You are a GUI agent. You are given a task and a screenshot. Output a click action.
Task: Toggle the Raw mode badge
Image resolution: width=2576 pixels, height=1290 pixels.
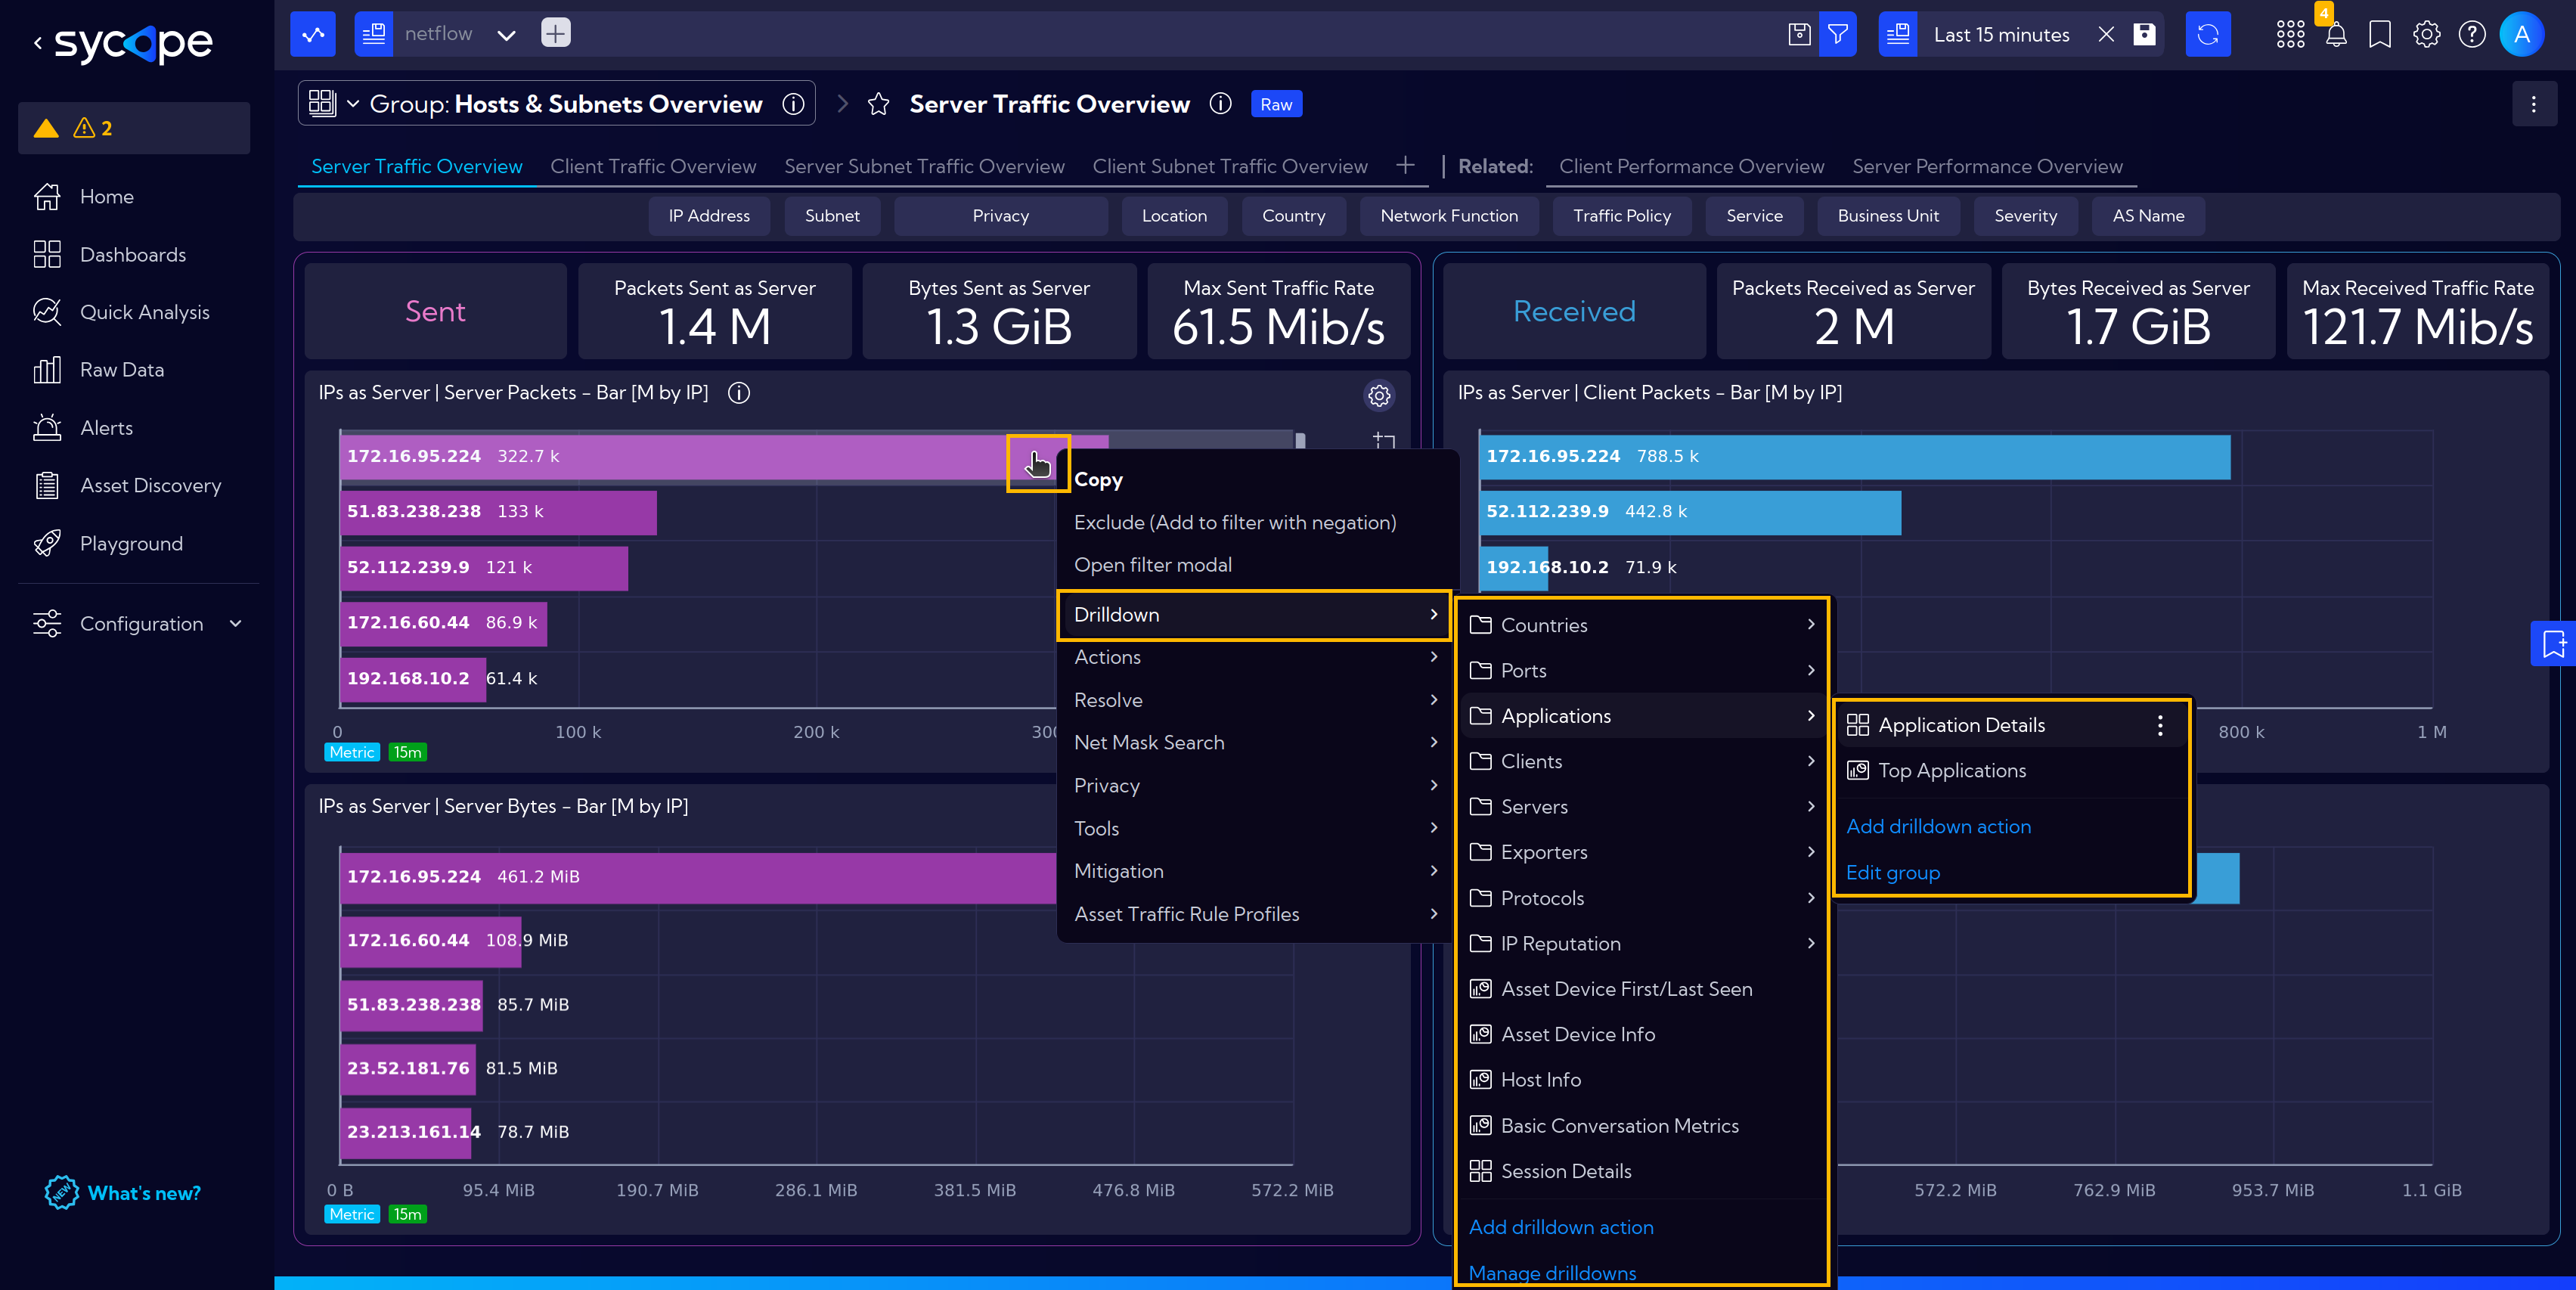1276,104
